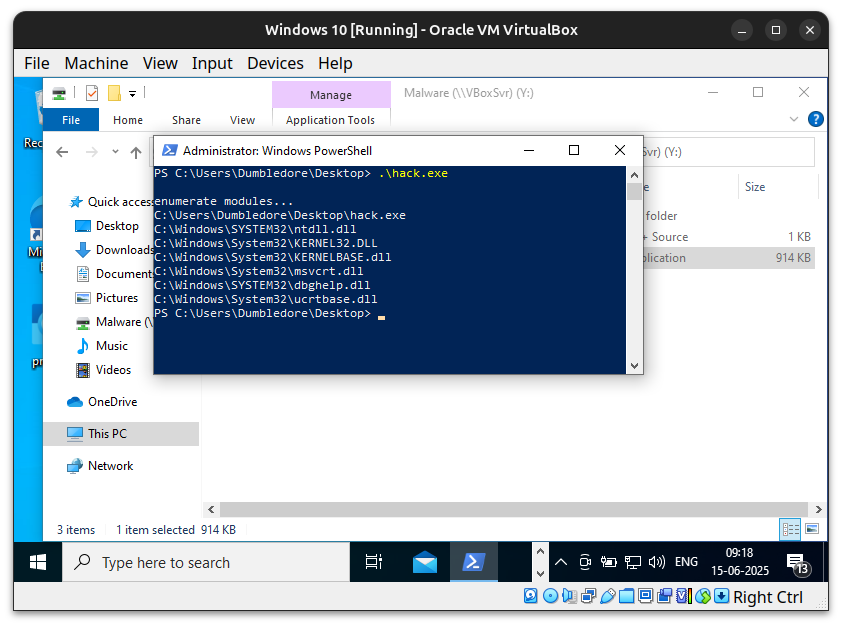
Task: Expand the Explorer ribbon with the chevron
Action: 794,119
